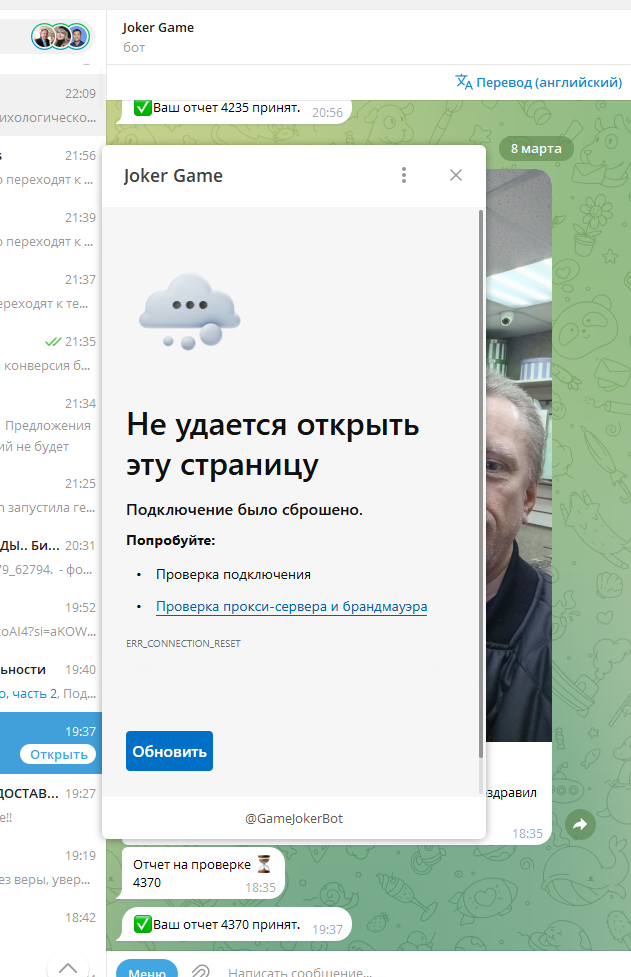Click the 8 марта date badge
This screenshot has height=977, width=631.
pos(536,149)
